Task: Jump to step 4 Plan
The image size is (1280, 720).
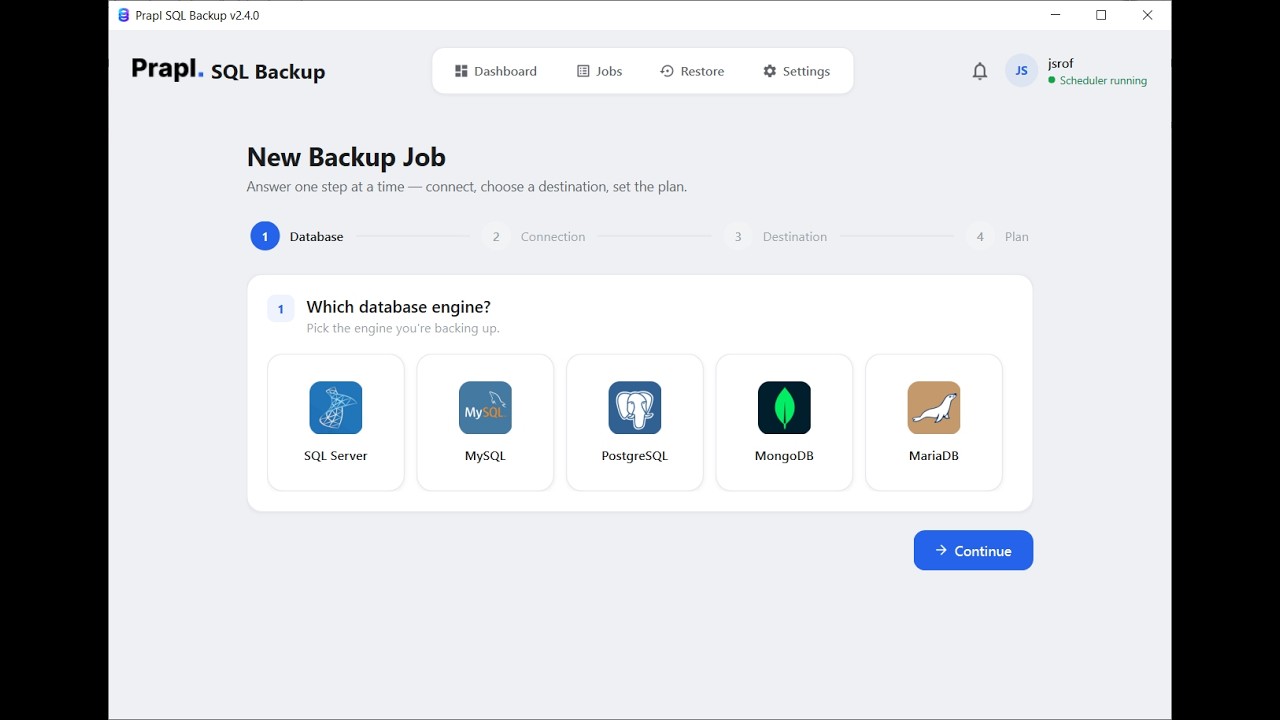Action: click(998, 237)
